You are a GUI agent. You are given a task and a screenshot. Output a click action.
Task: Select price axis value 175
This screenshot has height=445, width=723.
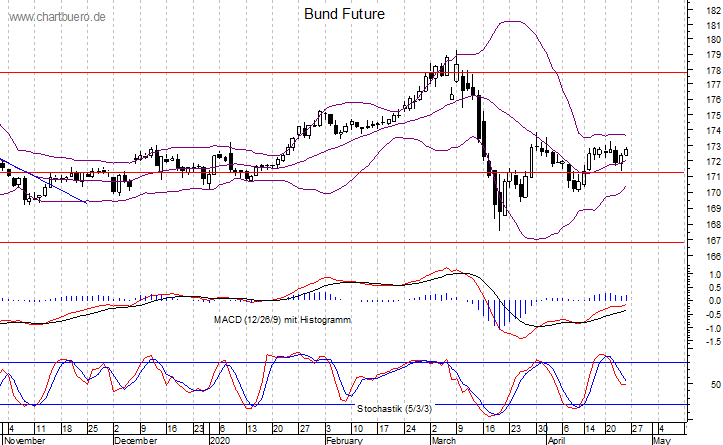click(713, 116)
